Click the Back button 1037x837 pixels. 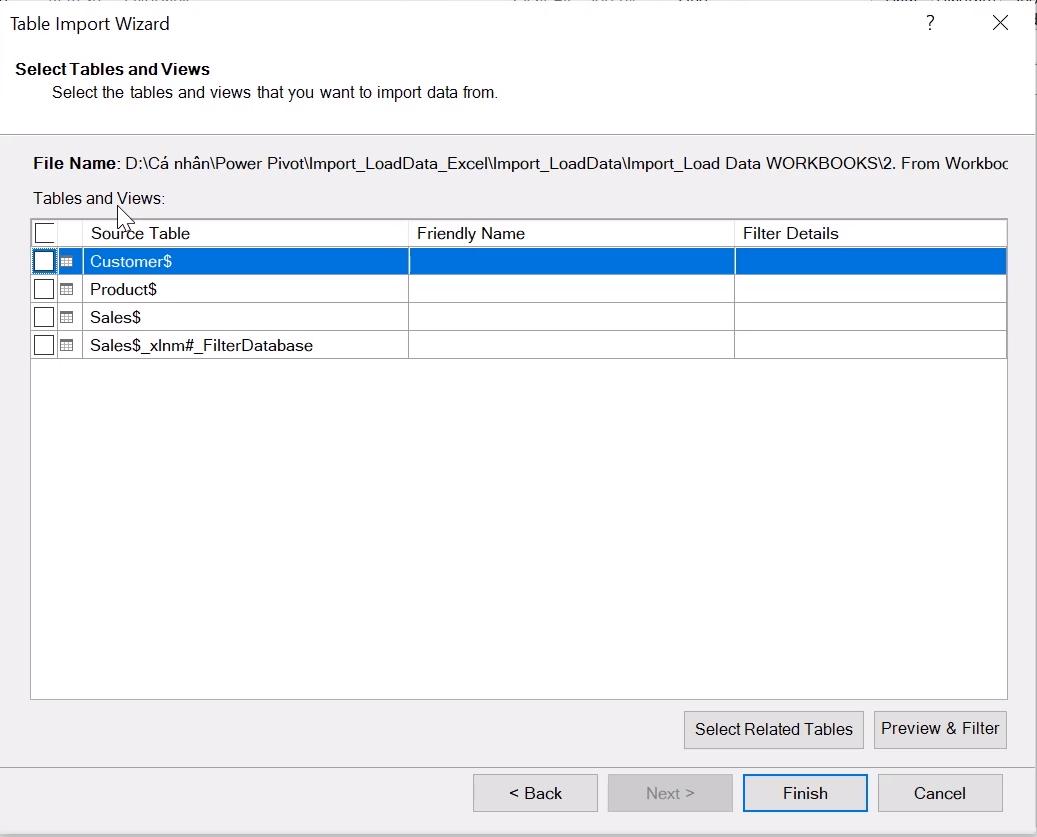click(x=535, y=792)
